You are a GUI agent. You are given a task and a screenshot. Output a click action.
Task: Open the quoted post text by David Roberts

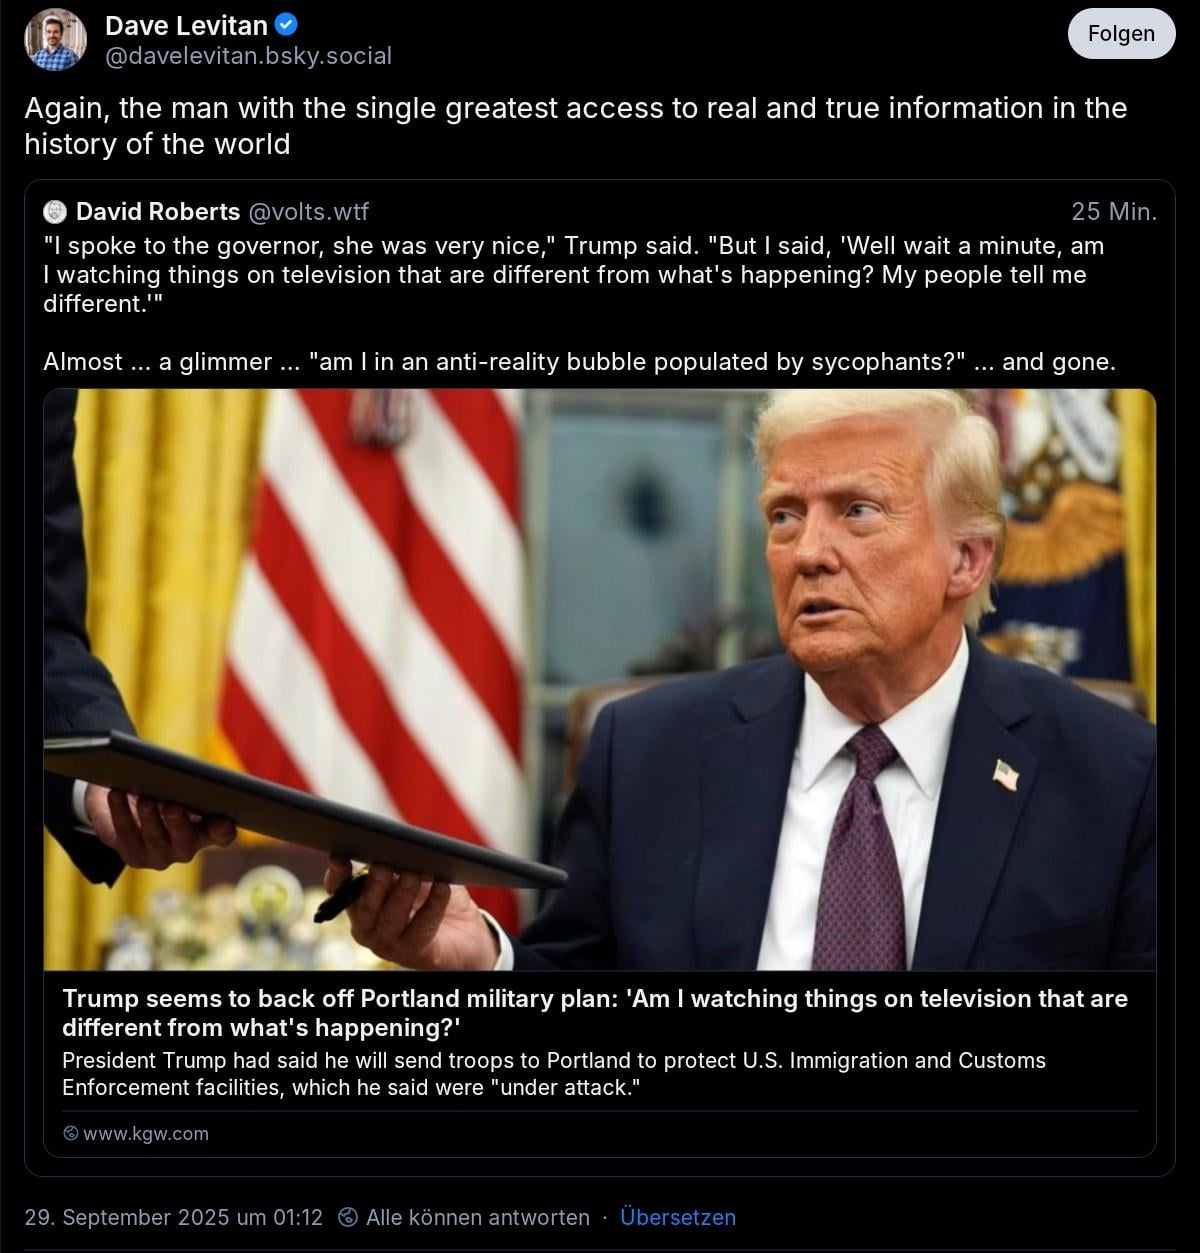click(579, 303)
